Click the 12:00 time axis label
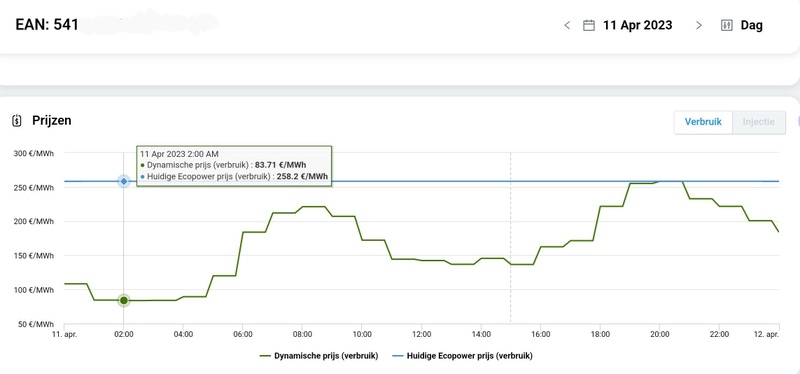Screen dimensions: 800x374 (x=421, y=335)
